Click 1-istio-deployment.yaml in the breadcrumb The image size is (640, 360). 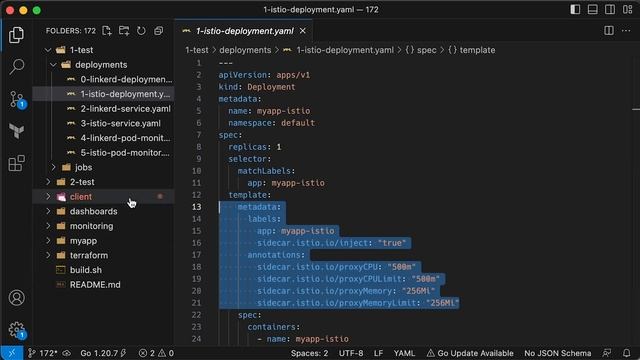pos(345,50)
